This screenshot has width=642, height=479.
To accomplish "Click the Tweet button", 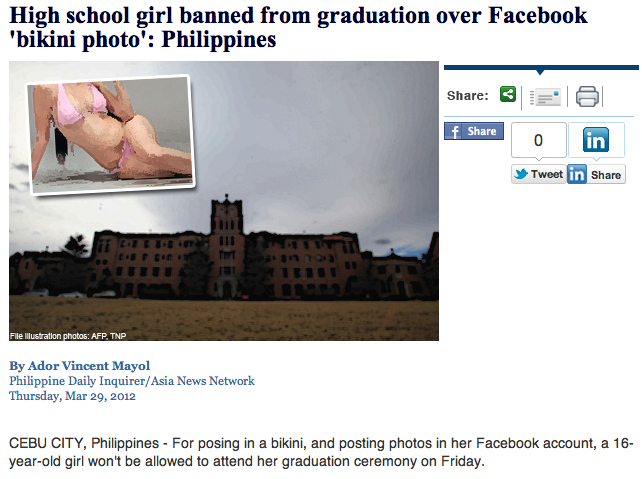I will pos(538,174).
